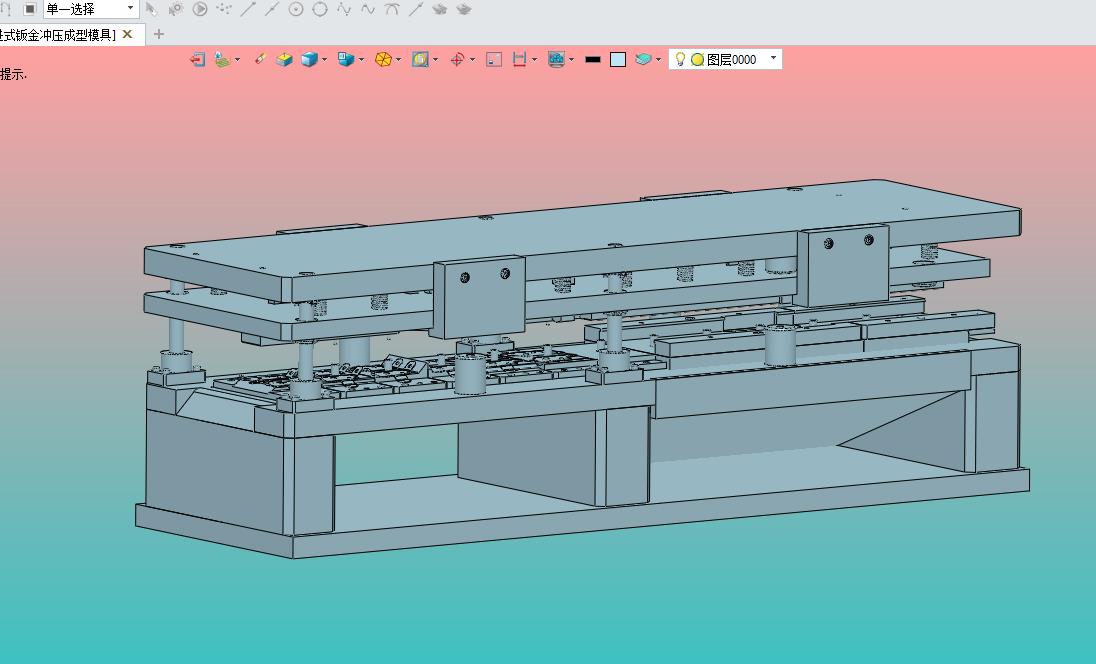The image size is (1096, 664).
Task: Click the red crosshair target icon
Action: pos(457,59)
